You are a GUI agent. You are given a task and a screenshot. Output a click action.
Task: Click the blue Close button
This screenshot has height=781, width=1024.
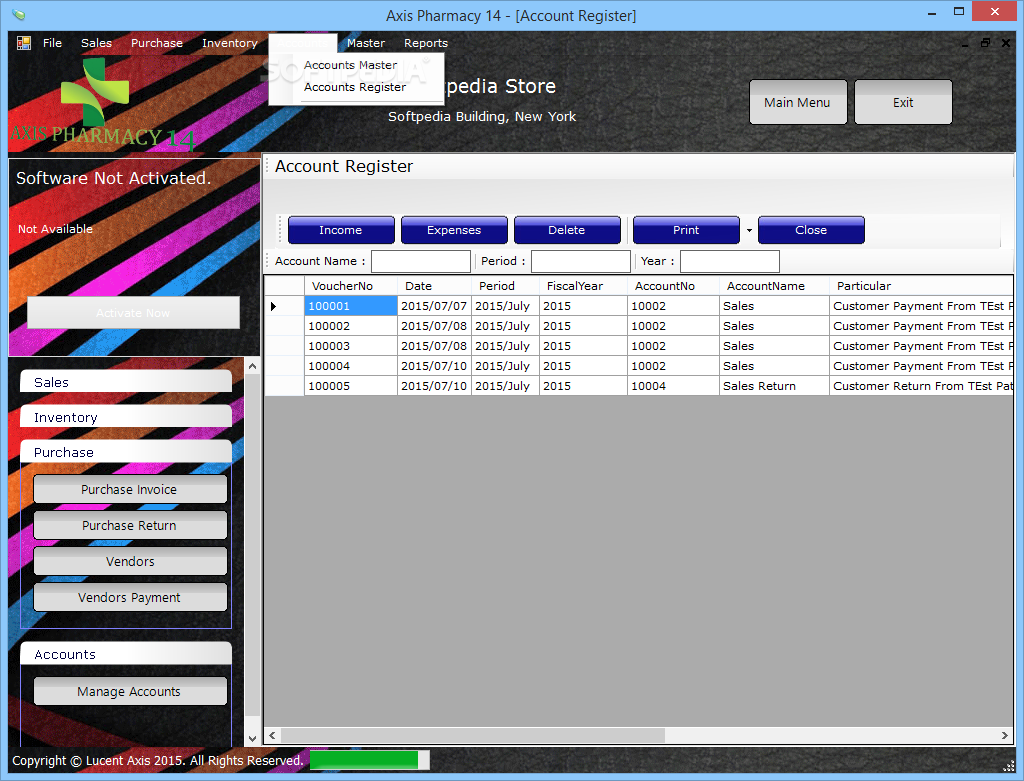tap(811, 231)
